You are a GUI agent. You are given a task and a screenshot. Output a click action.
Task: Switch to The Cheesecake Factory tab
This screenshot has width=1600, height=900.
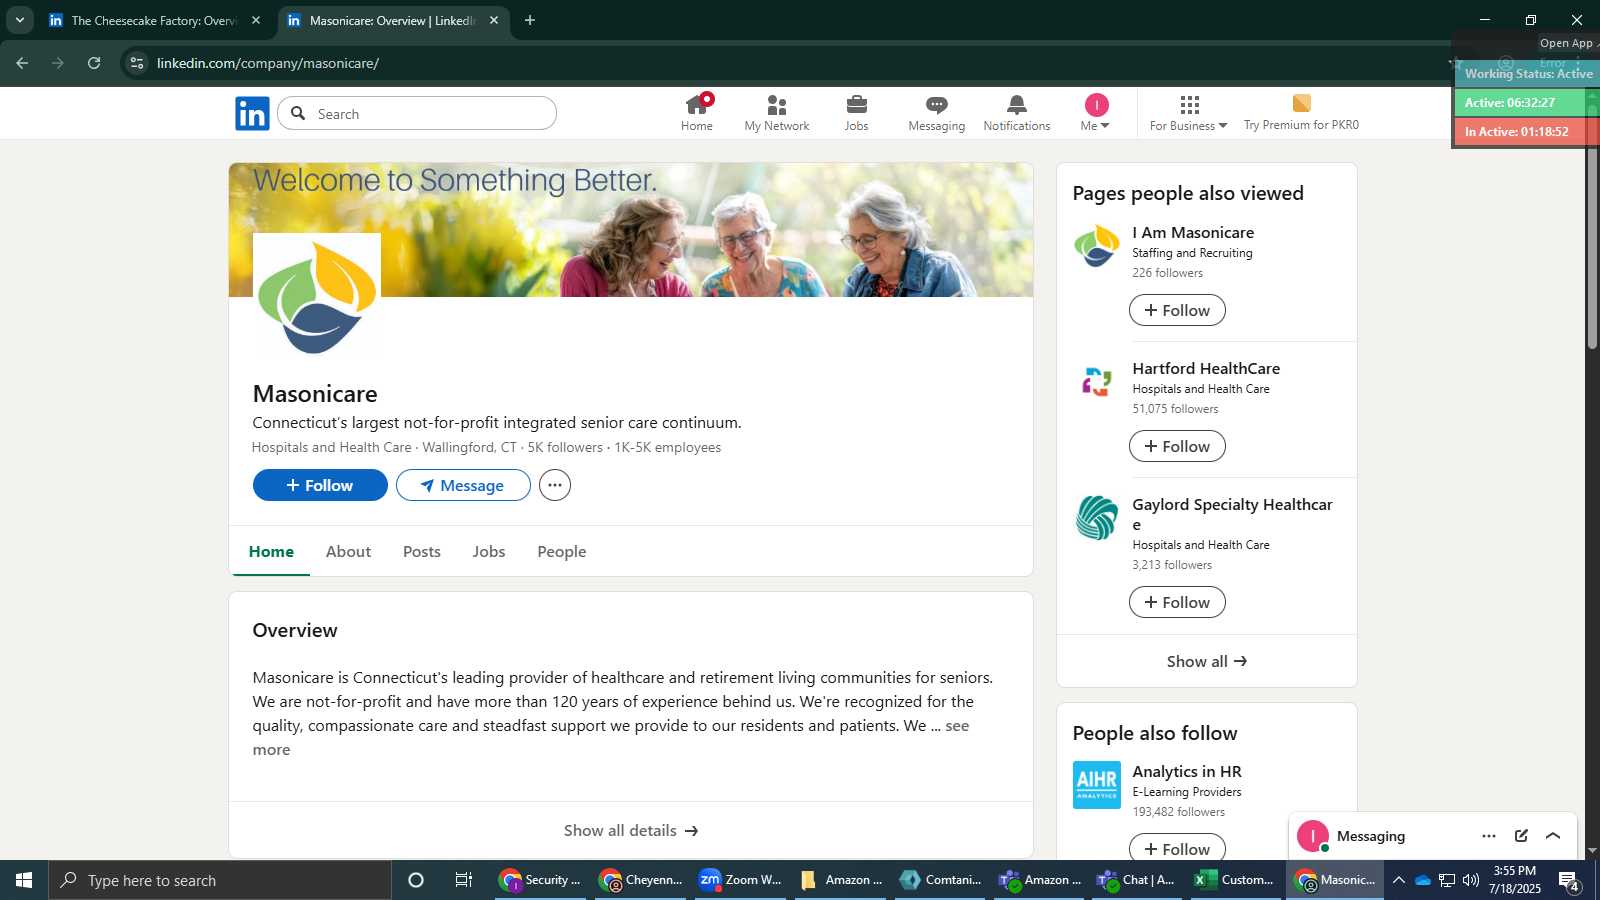coord(153,20)
